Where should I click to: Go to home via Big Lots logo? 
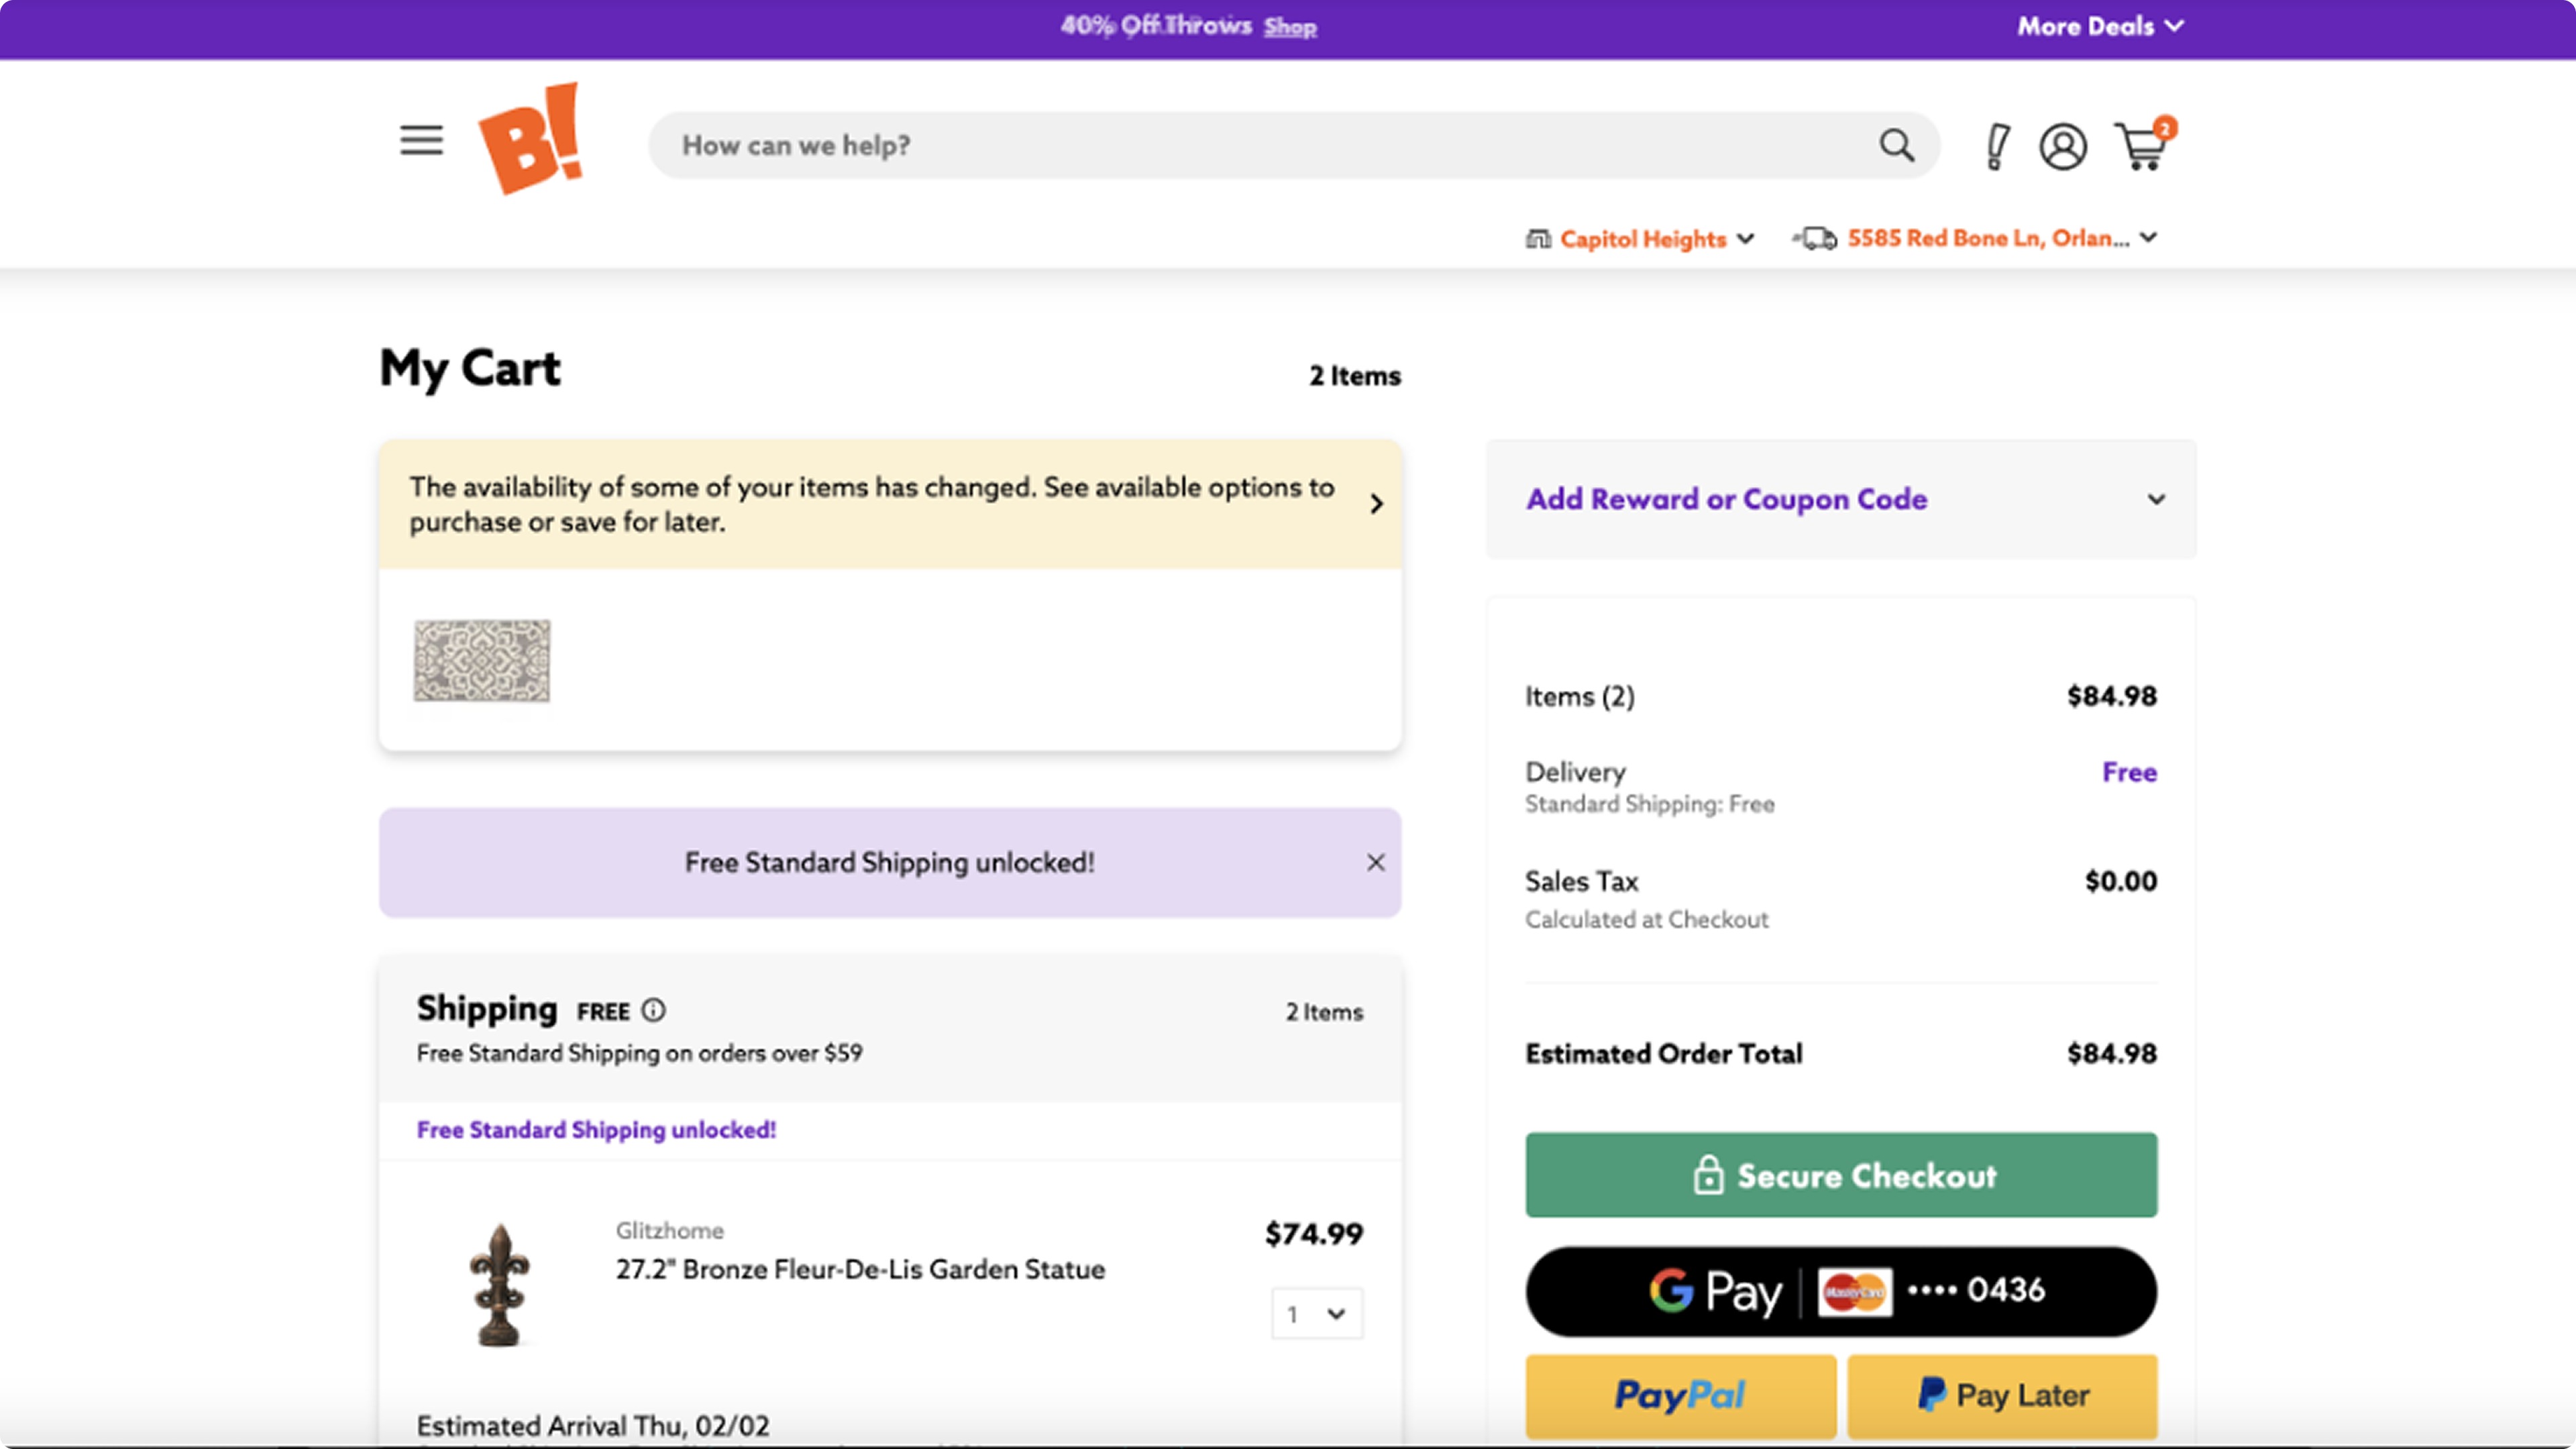click(531, 138)
